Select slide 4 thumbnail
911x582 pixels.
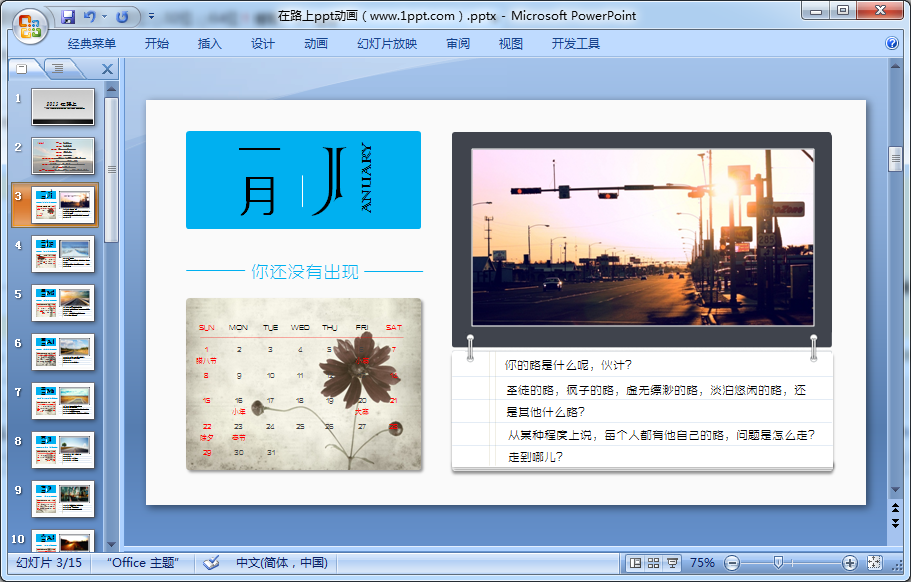[63, 254]
